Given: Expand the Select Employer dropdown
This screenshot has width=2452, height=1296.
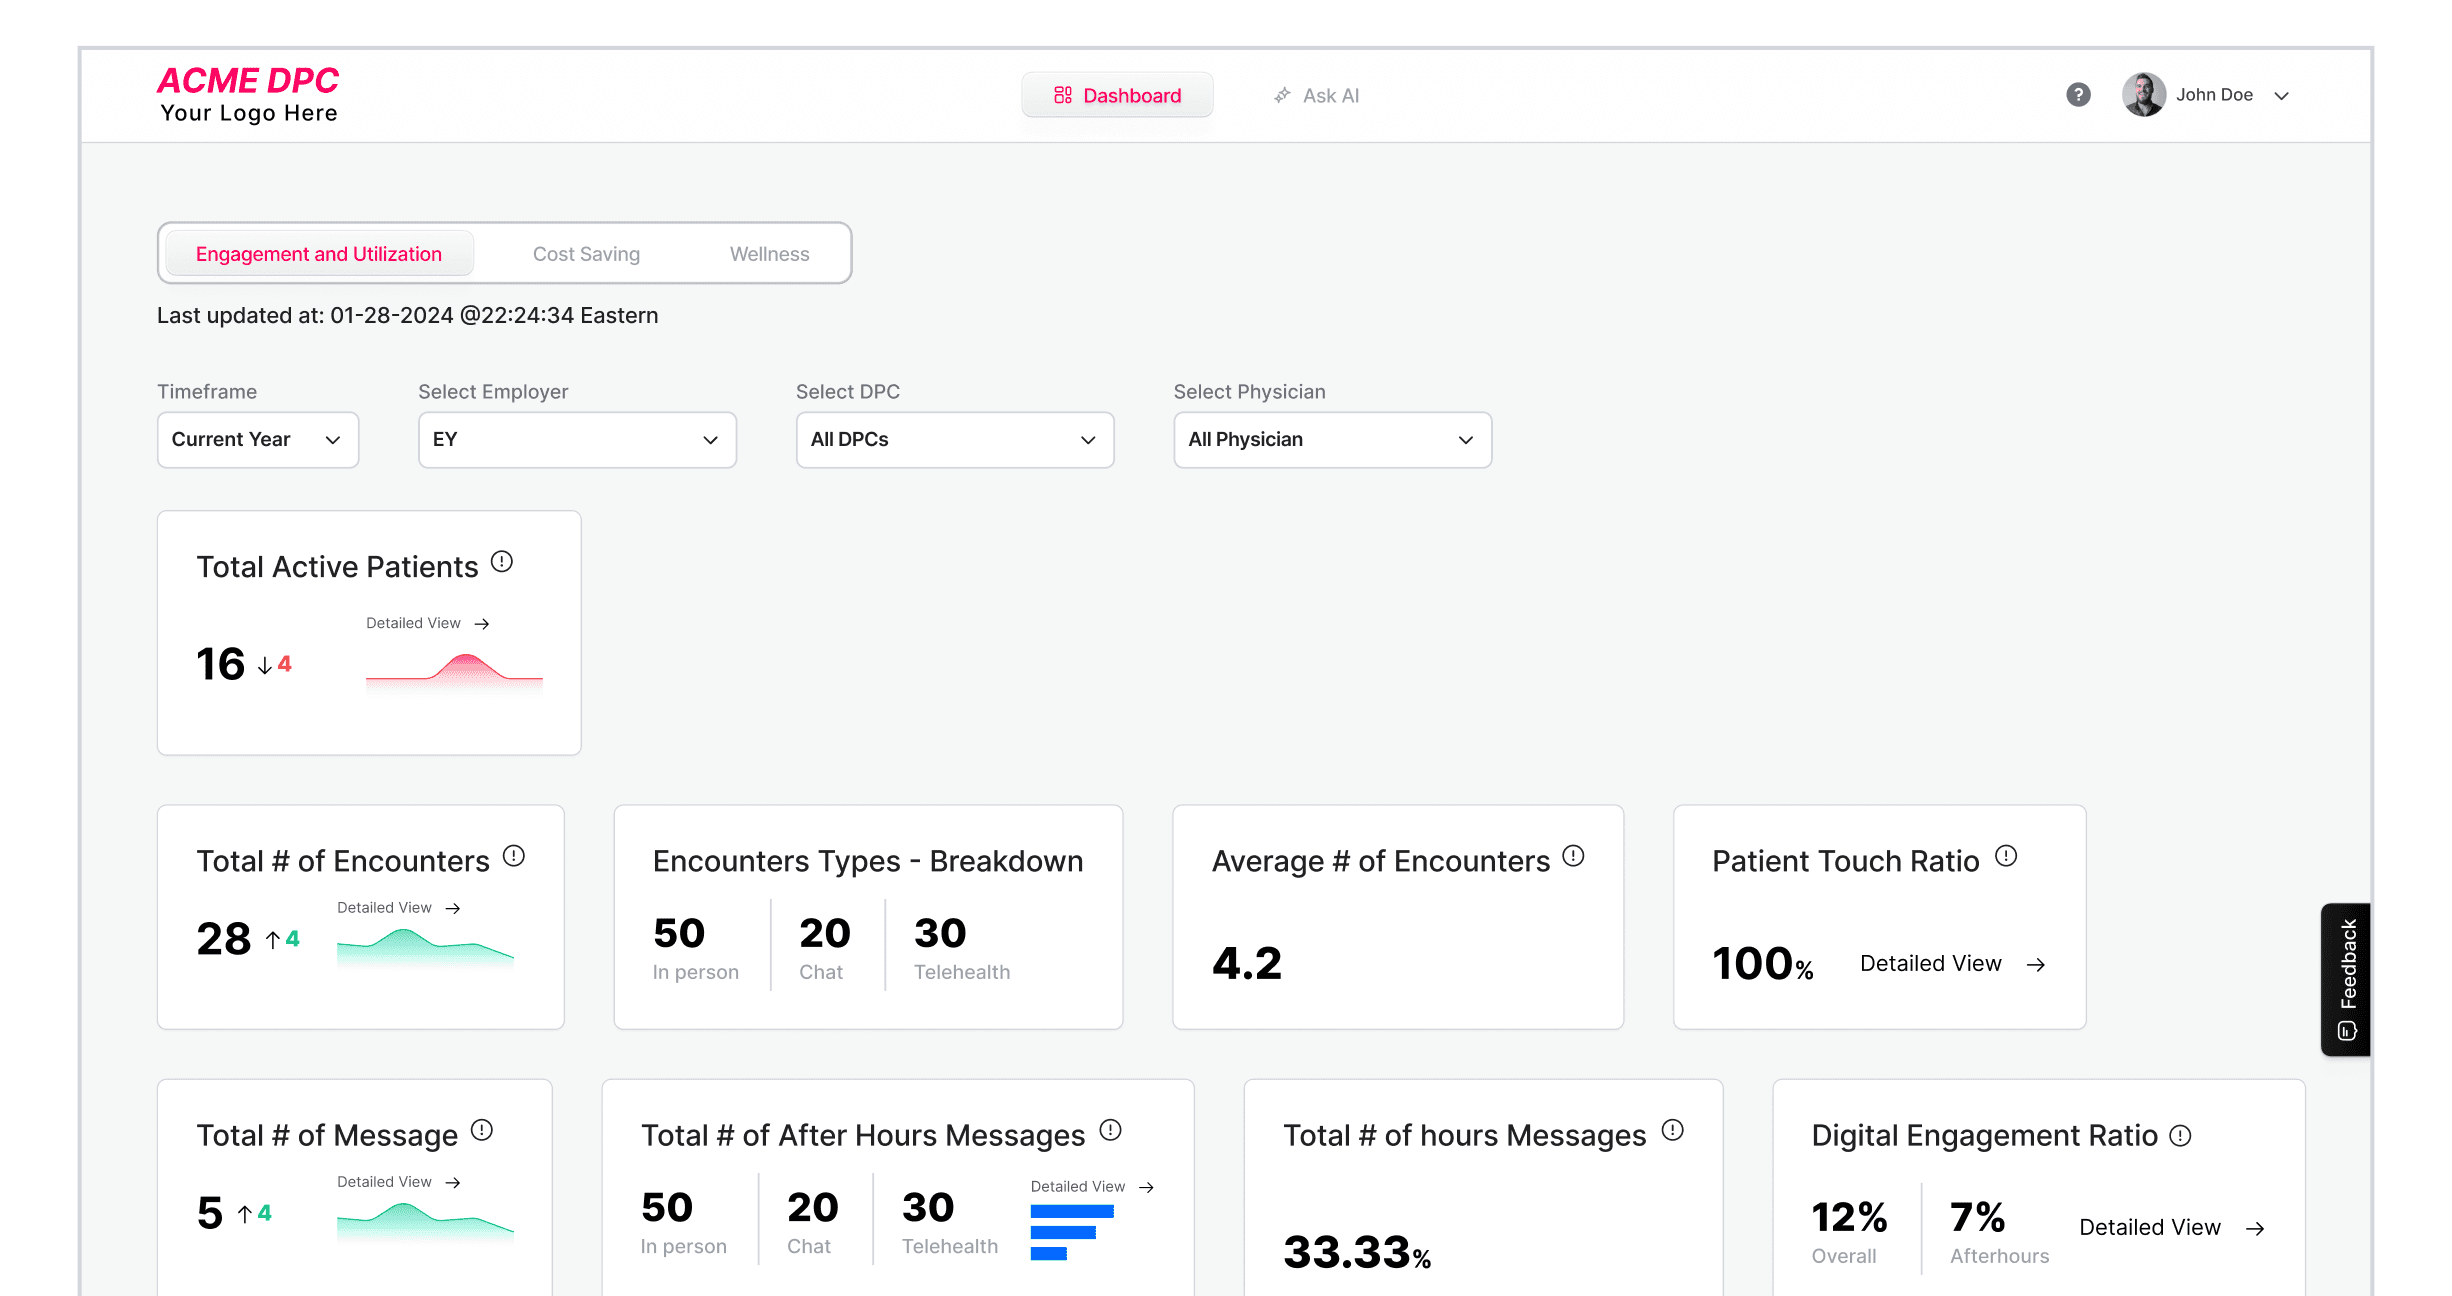Looking at the screenshot, I should tap(577, 440).
